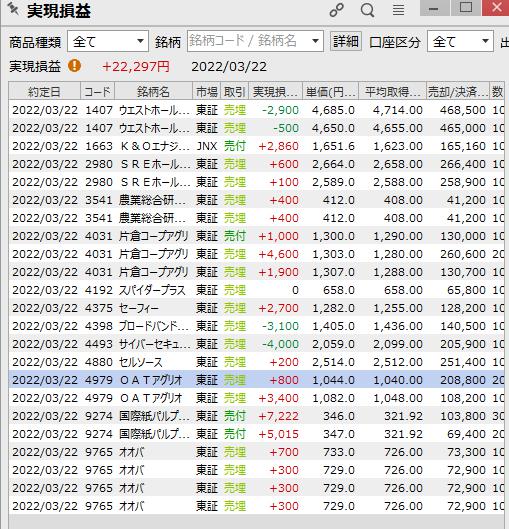
Task: Open the hamburger menu icon
Action: (x=398, y=10)
